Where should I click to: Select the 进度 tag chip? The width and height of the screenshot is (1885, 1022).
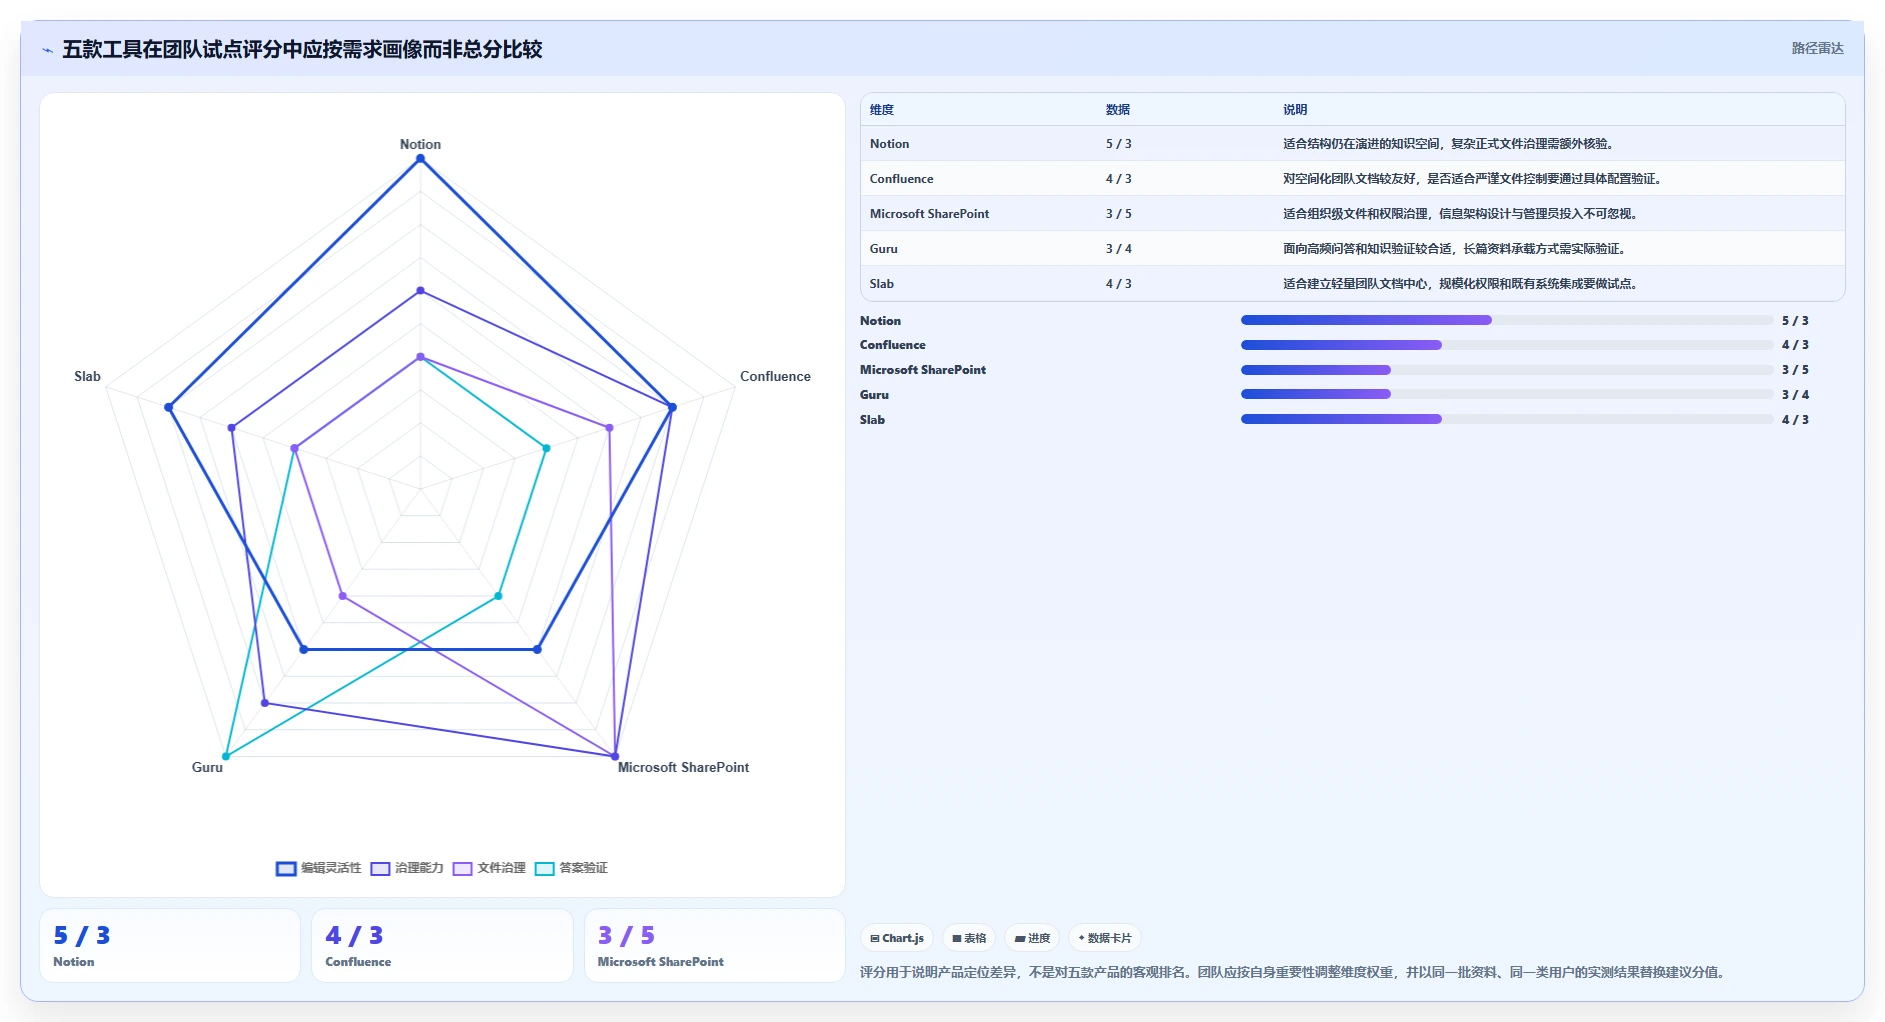pos(1032,938)
